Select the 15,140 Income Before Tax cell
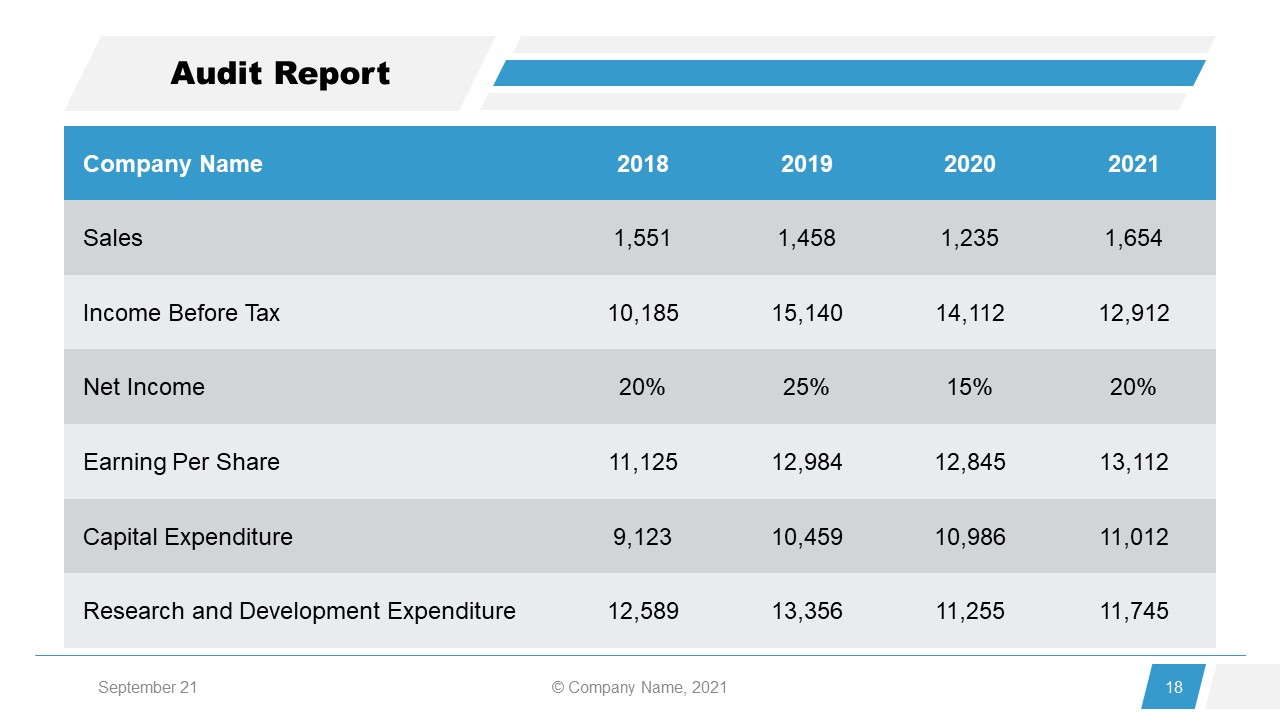 (806, 313)
